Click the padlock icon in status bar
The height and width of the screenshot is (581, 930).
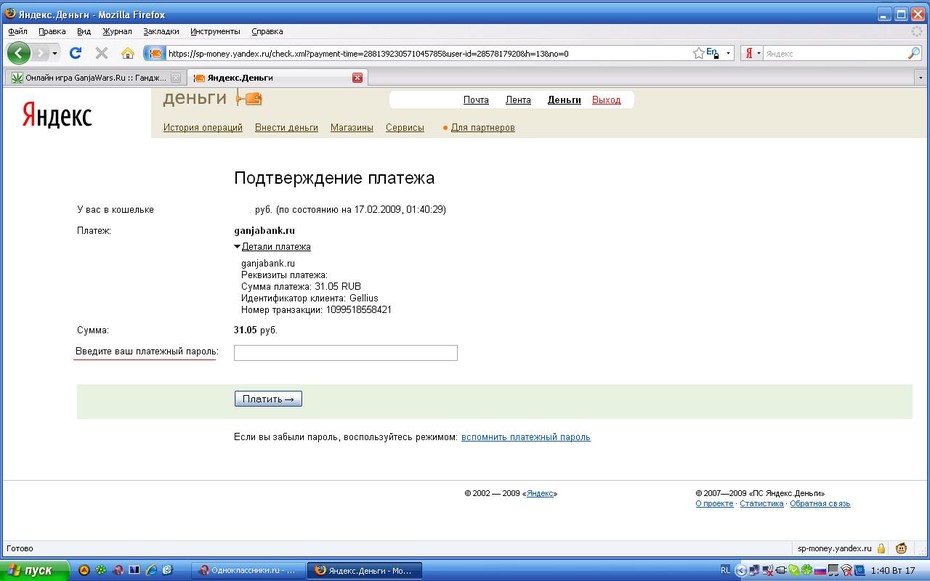point(881,548)
